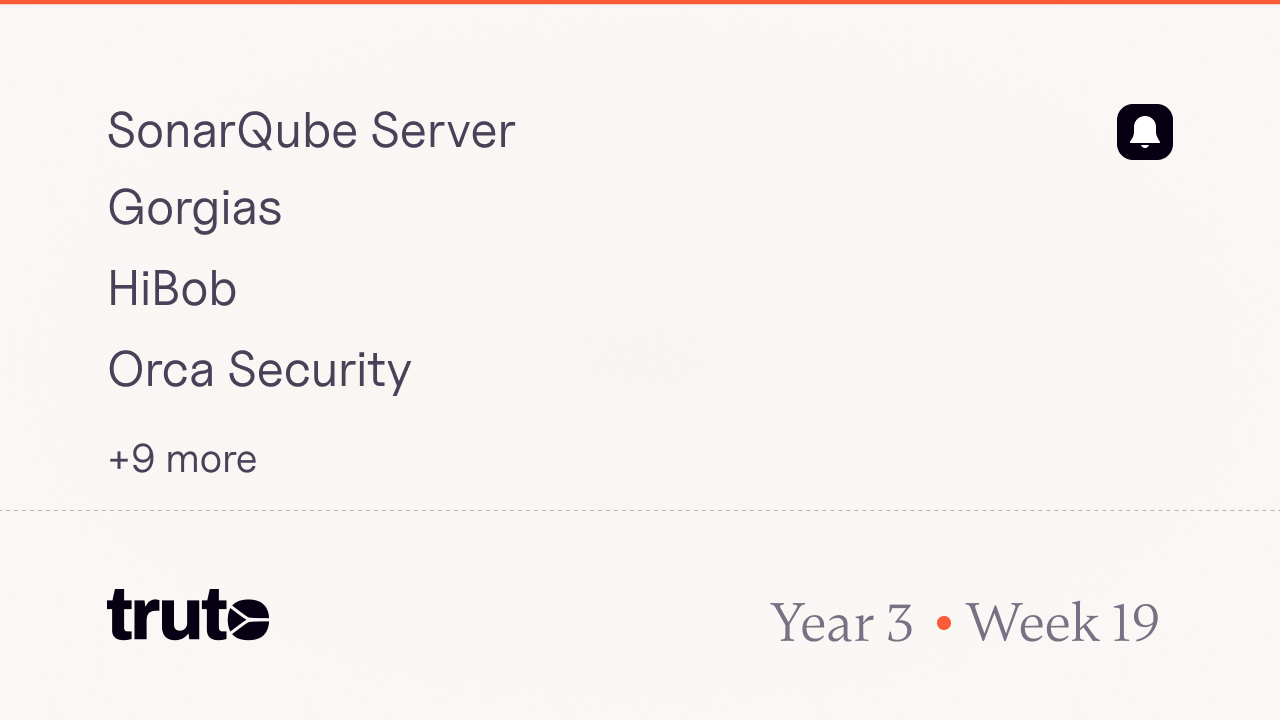Open the Orca Security entry
The image size is (1280, 720).
(x=260, y=370)
